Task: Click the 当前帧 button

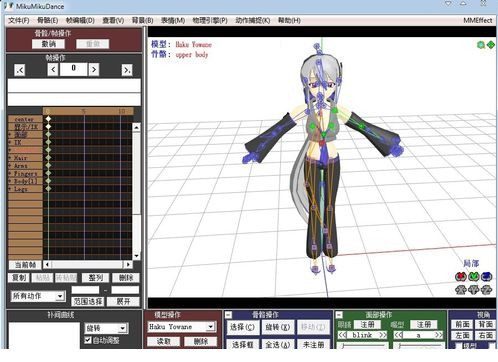Action: [x=25, y=265]
